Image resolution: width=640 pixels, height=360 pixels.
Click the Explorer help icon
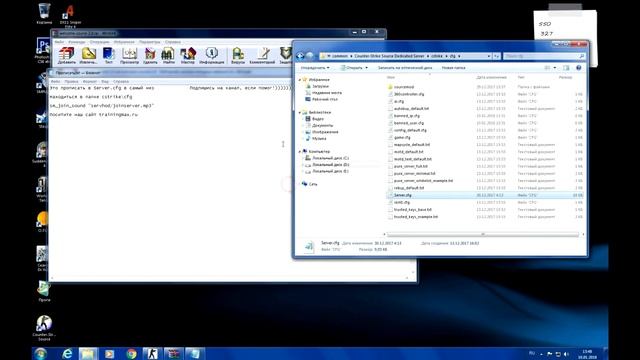578,68
